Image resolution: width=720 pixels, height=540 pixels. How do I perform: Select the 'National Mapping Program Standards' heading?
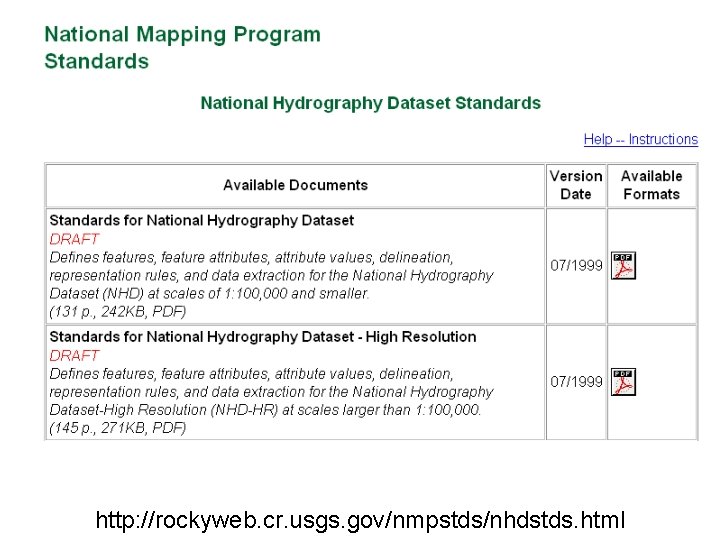tap(182, 48)
